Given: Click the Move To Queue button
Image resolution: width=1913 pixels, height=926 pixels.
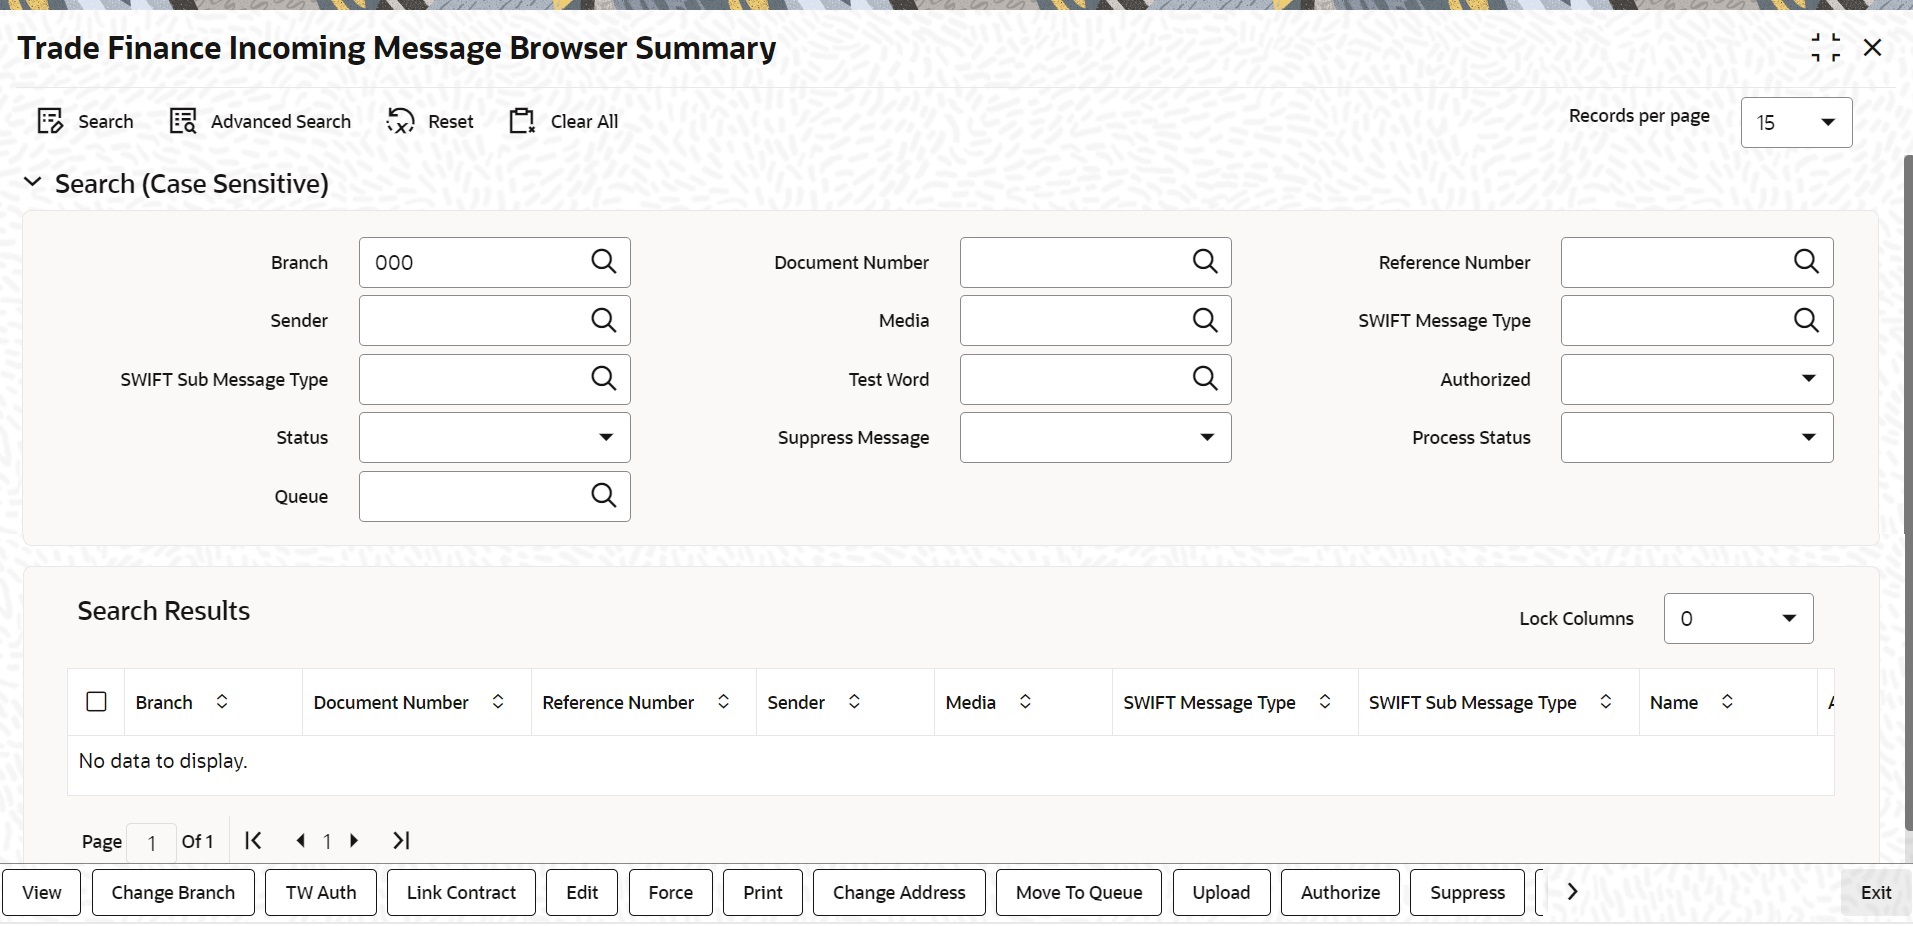Looking at the screenshot, I should [1079, 892].
